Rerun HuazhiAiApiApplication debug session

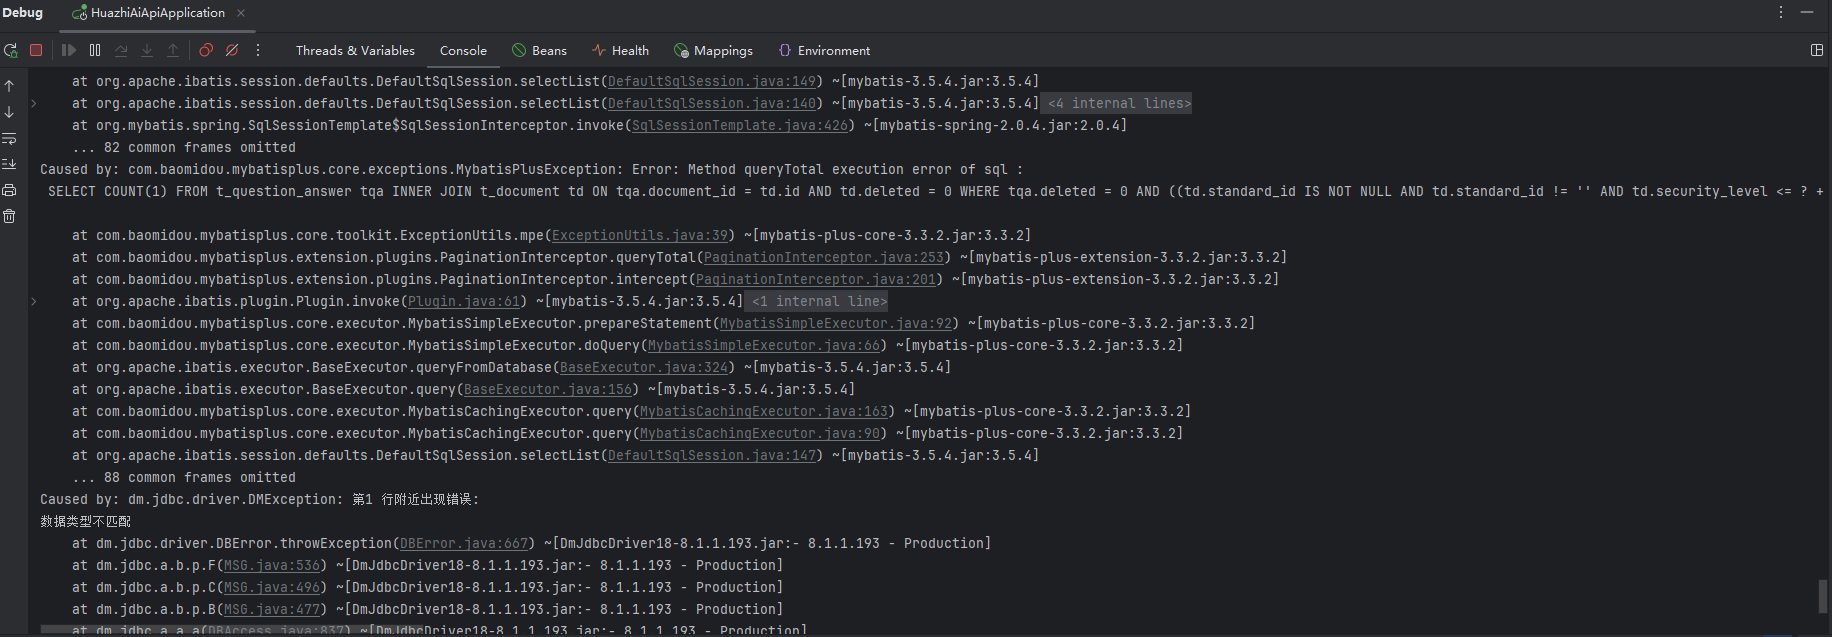(11, 50)
